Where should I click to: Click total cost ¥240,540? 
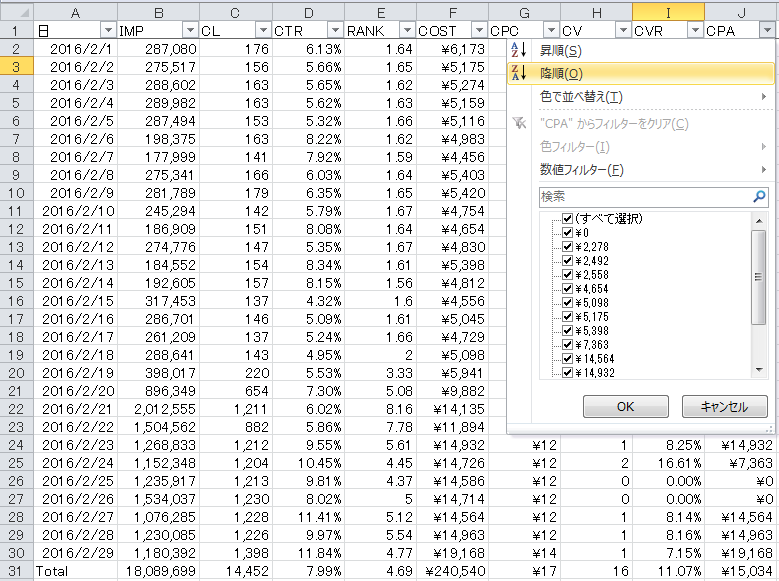453,571
